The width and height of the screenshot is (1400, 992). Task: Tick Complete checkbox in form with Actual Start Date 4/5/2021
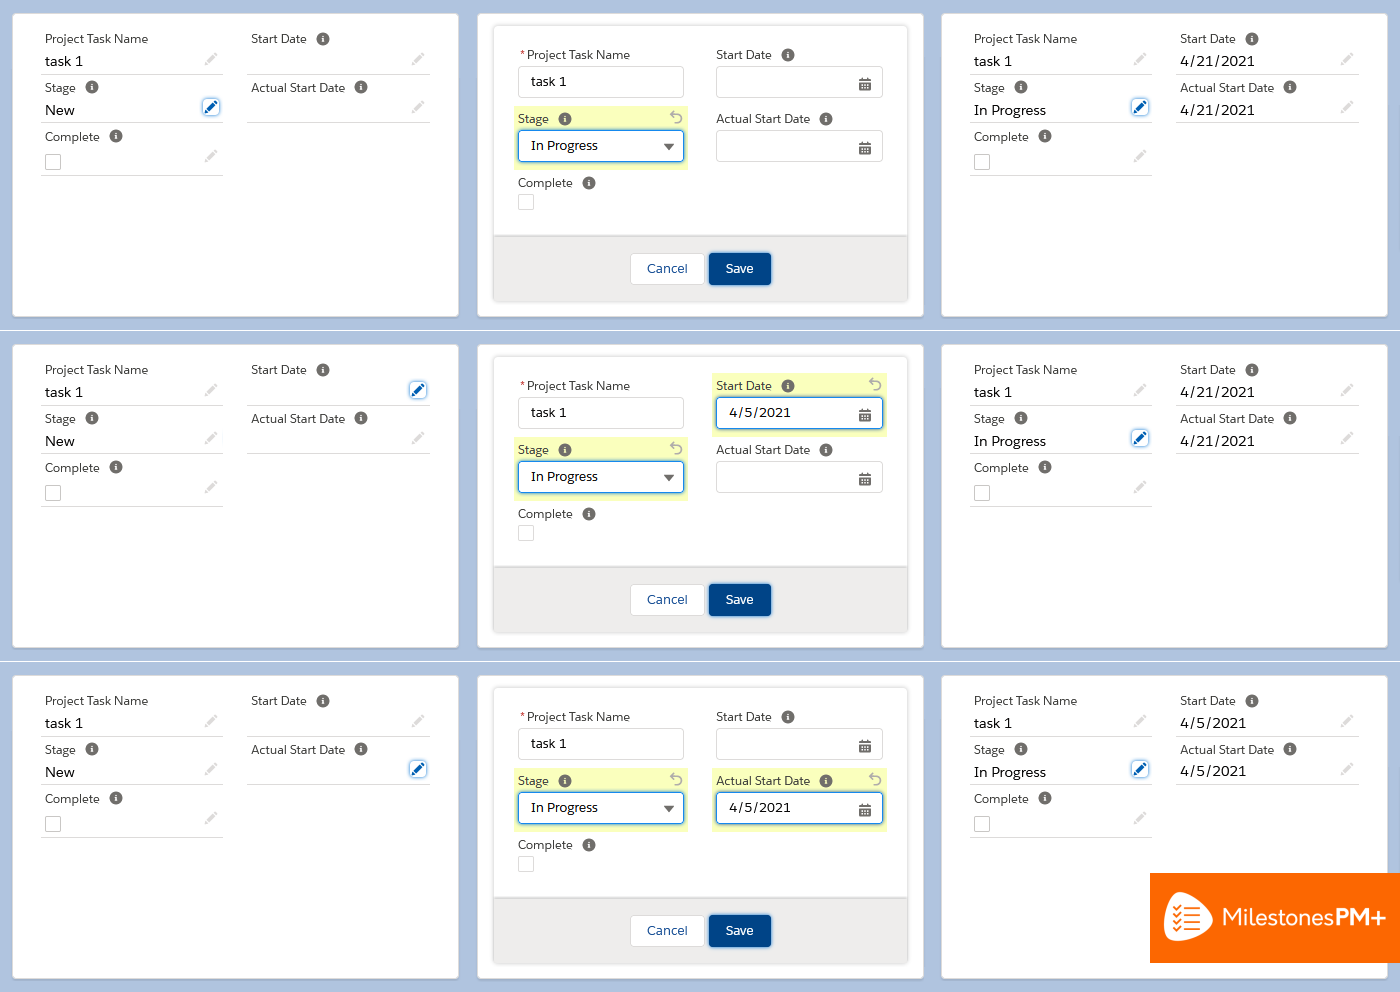point(526,864)
